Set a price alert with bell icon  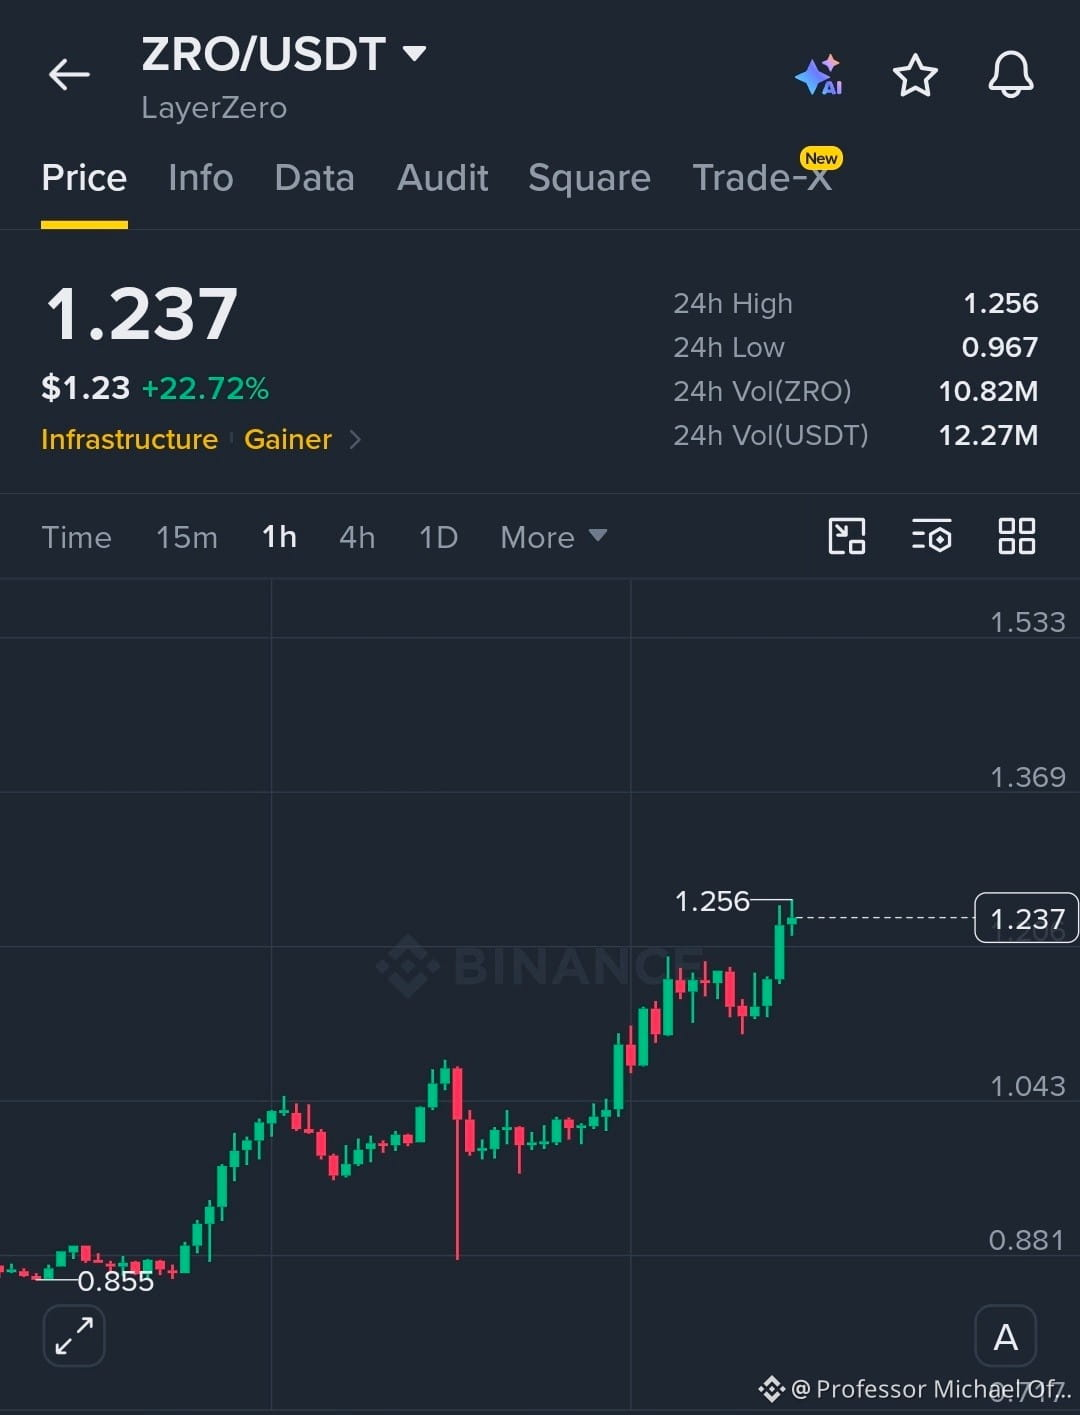click(1011, 75)
